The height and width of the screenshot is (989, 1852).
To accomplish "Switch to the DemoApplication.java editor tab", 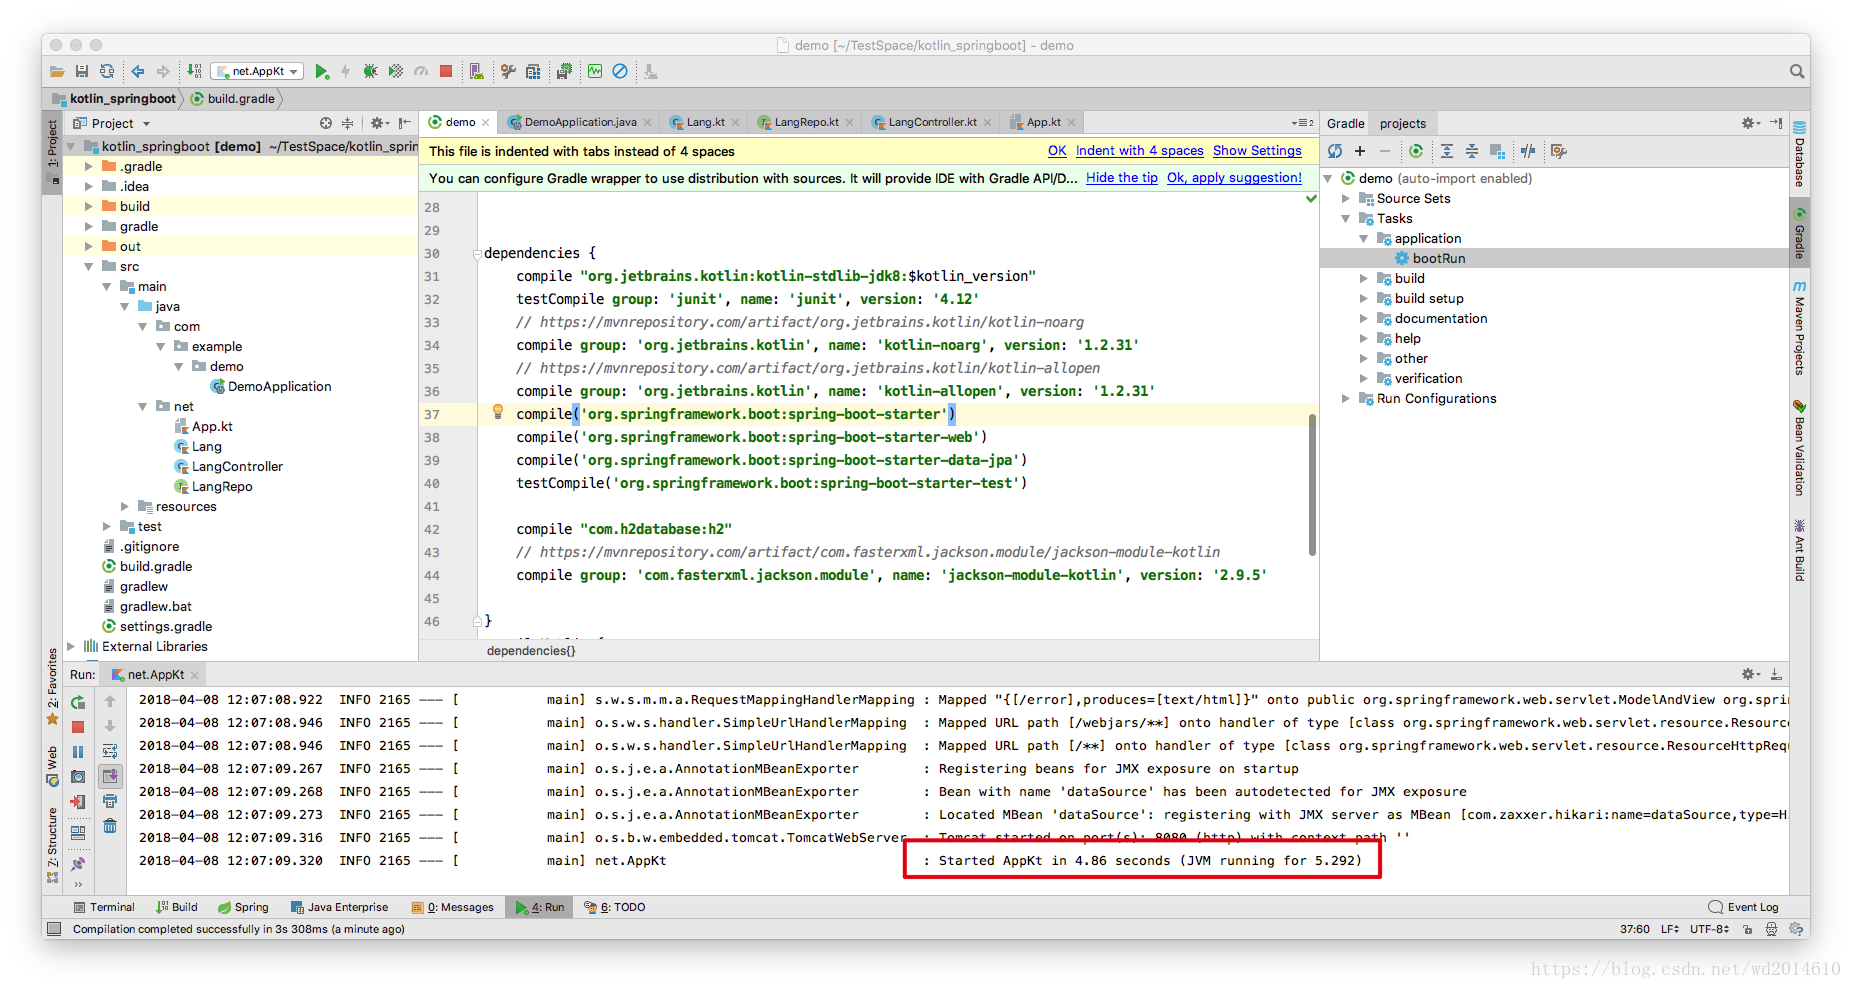I will pyautogui.click(x=580, y=123).
